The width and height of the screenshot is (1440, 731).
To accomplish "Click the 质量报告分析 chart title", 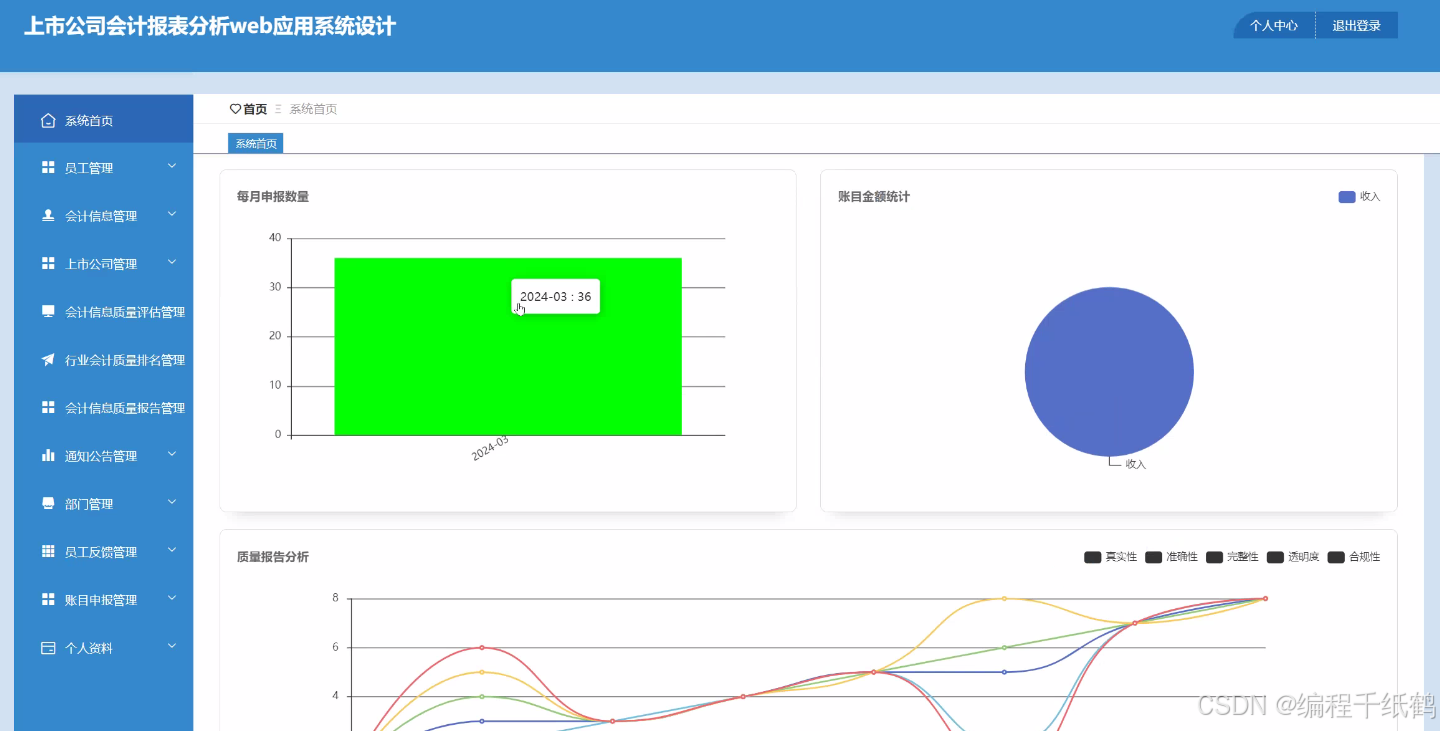I will tap(273, 557).
